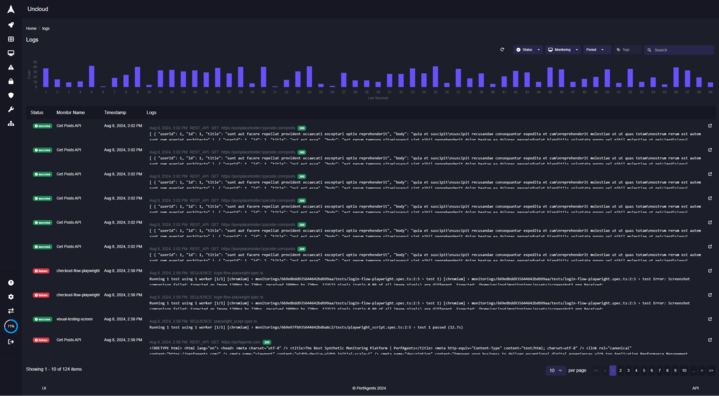Click the wrench tools icon in sidebar
The width and height of the screenshot is (719, 396).
pyautogui.click(x=11, y=110)
